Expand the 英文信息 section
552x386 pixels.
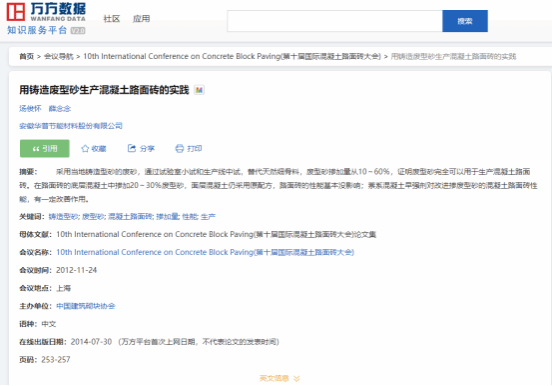[x=280, y=378]
